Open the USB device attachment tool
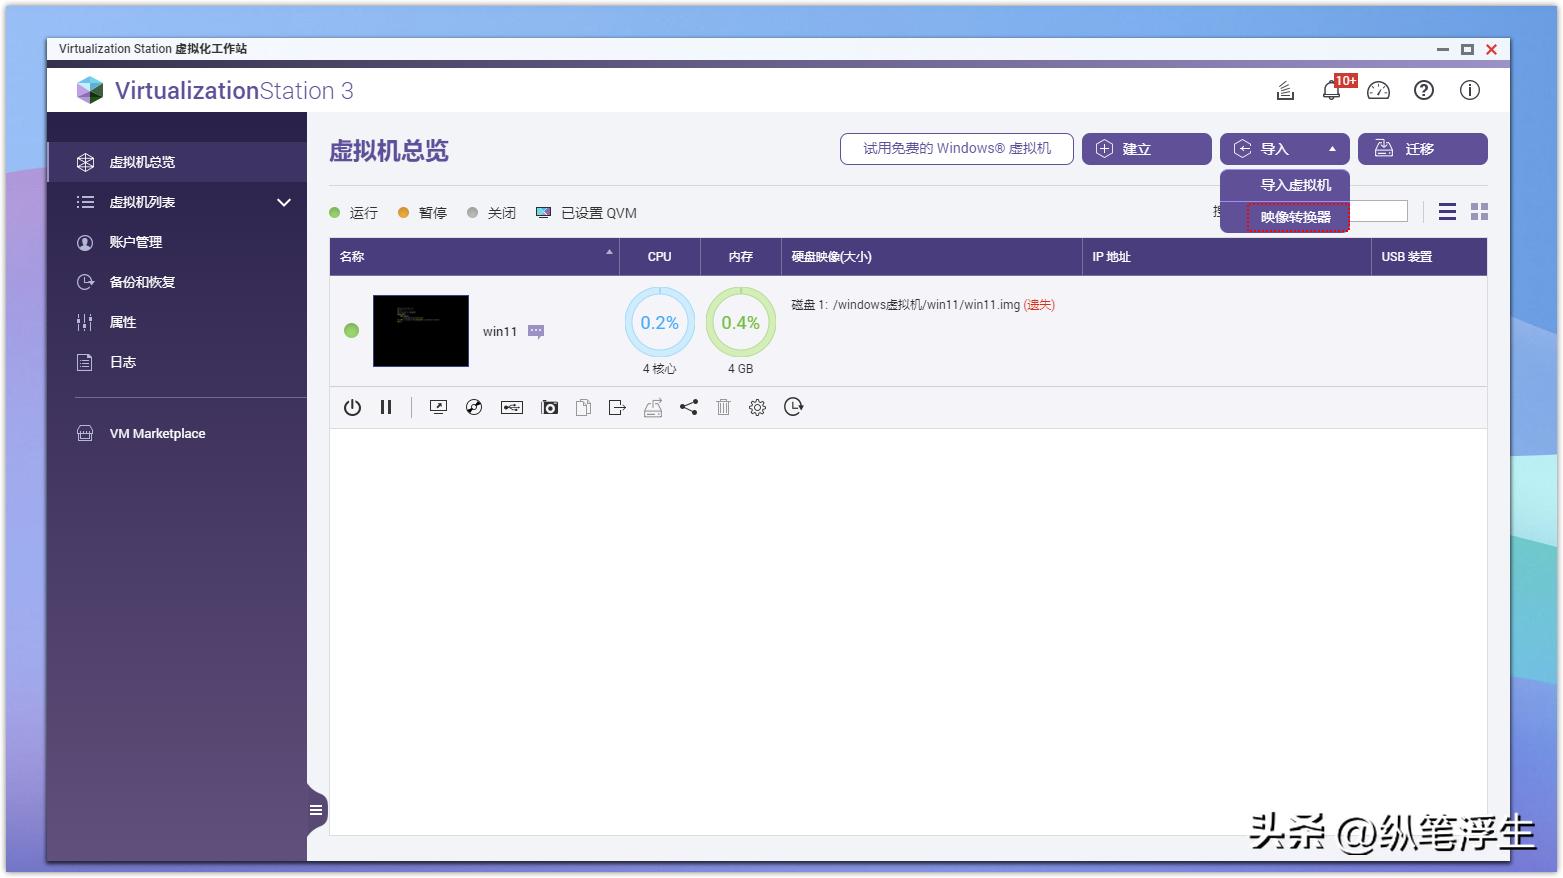This screenshot has height=878, width=1563. coord(511,407)
